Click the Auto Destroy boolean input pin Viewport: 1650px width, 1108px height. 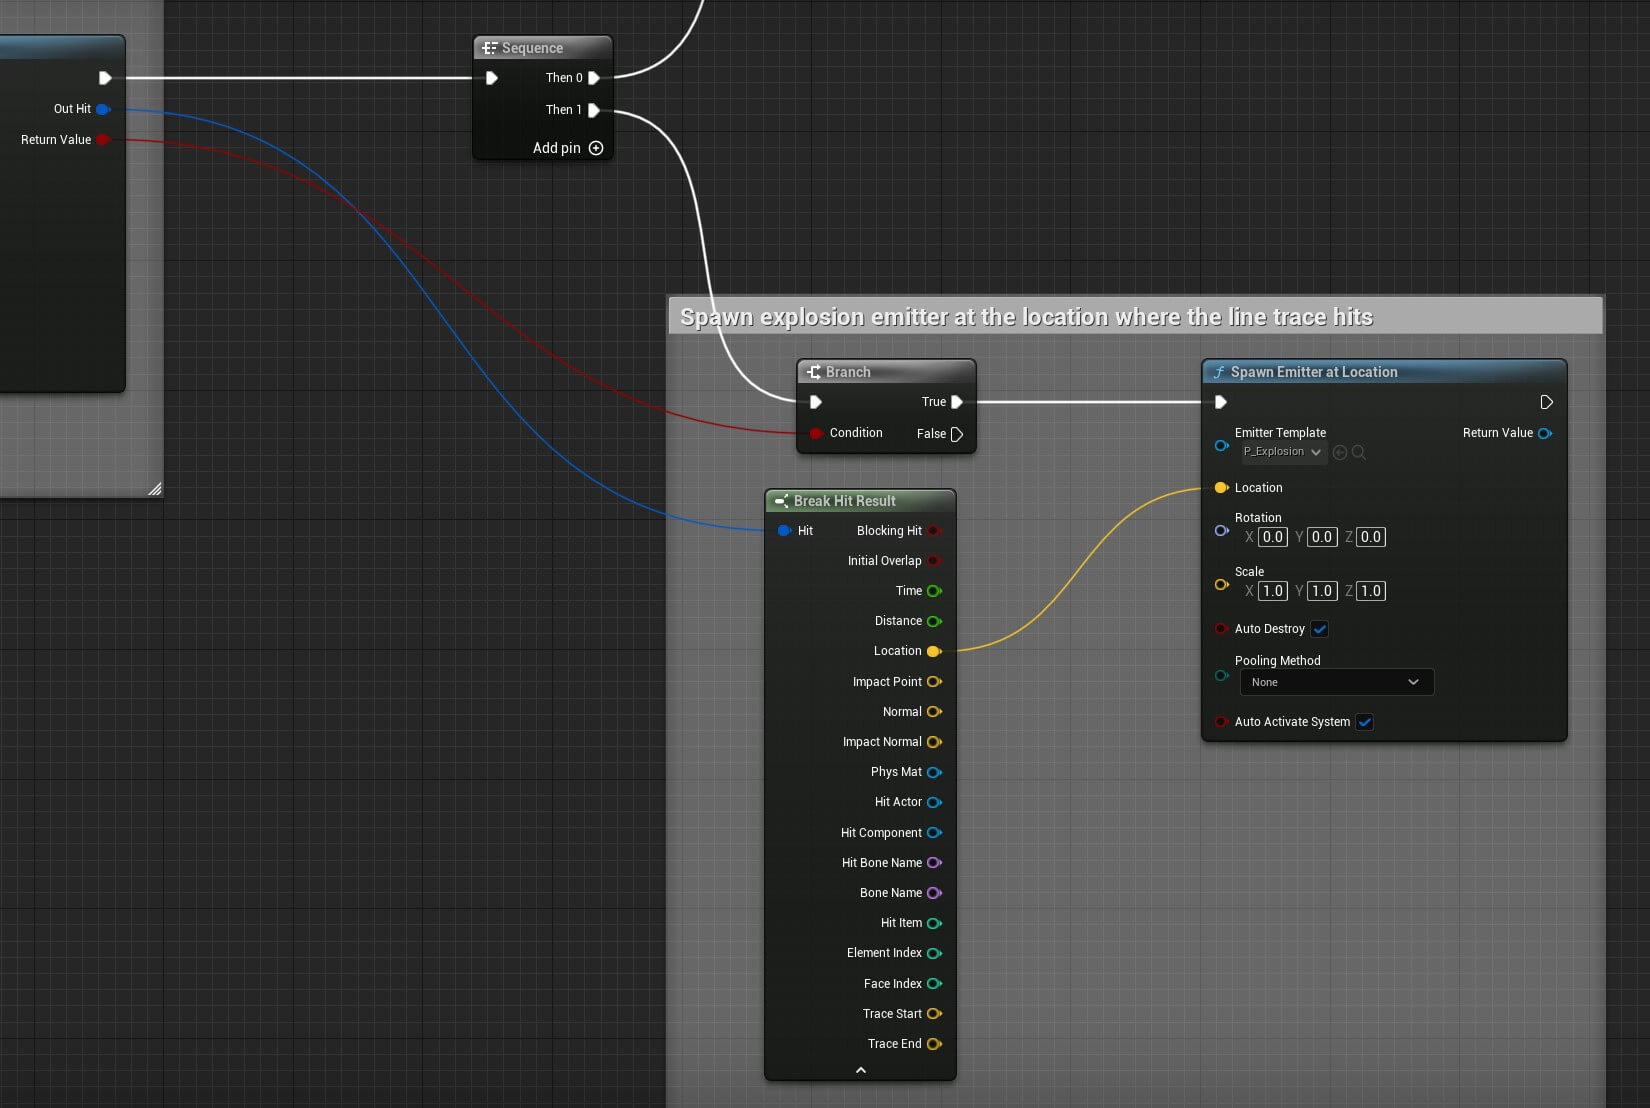1221,629
